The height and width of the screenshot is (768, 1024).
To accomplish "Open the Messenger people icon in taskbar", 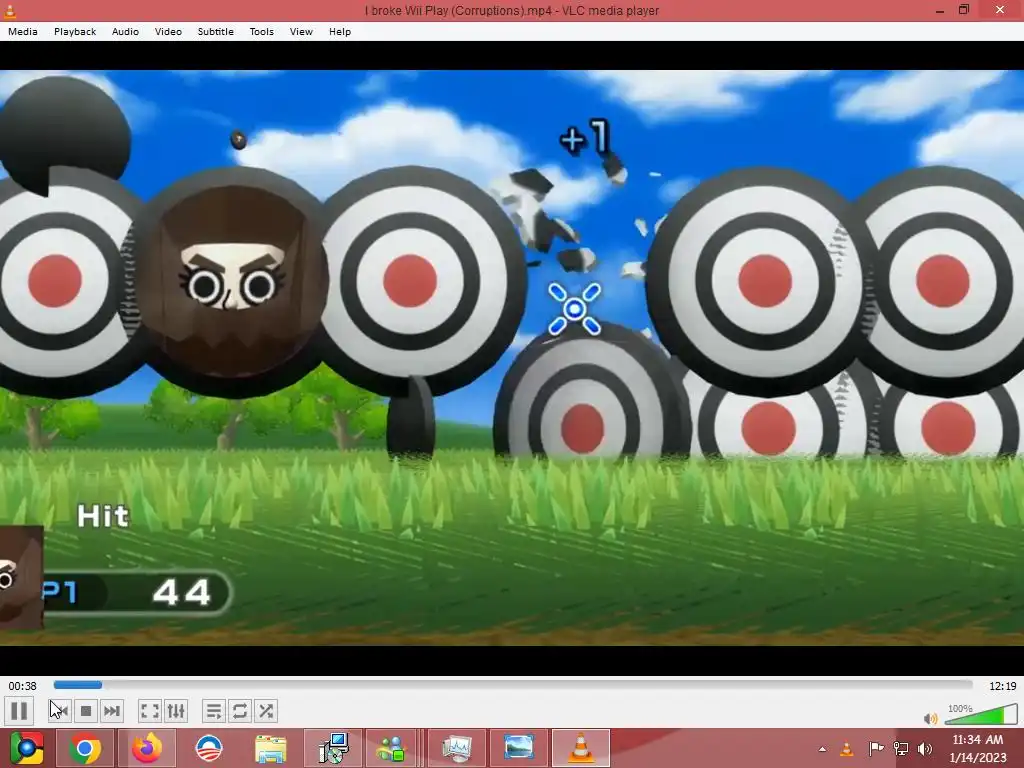I will [392, 748].
